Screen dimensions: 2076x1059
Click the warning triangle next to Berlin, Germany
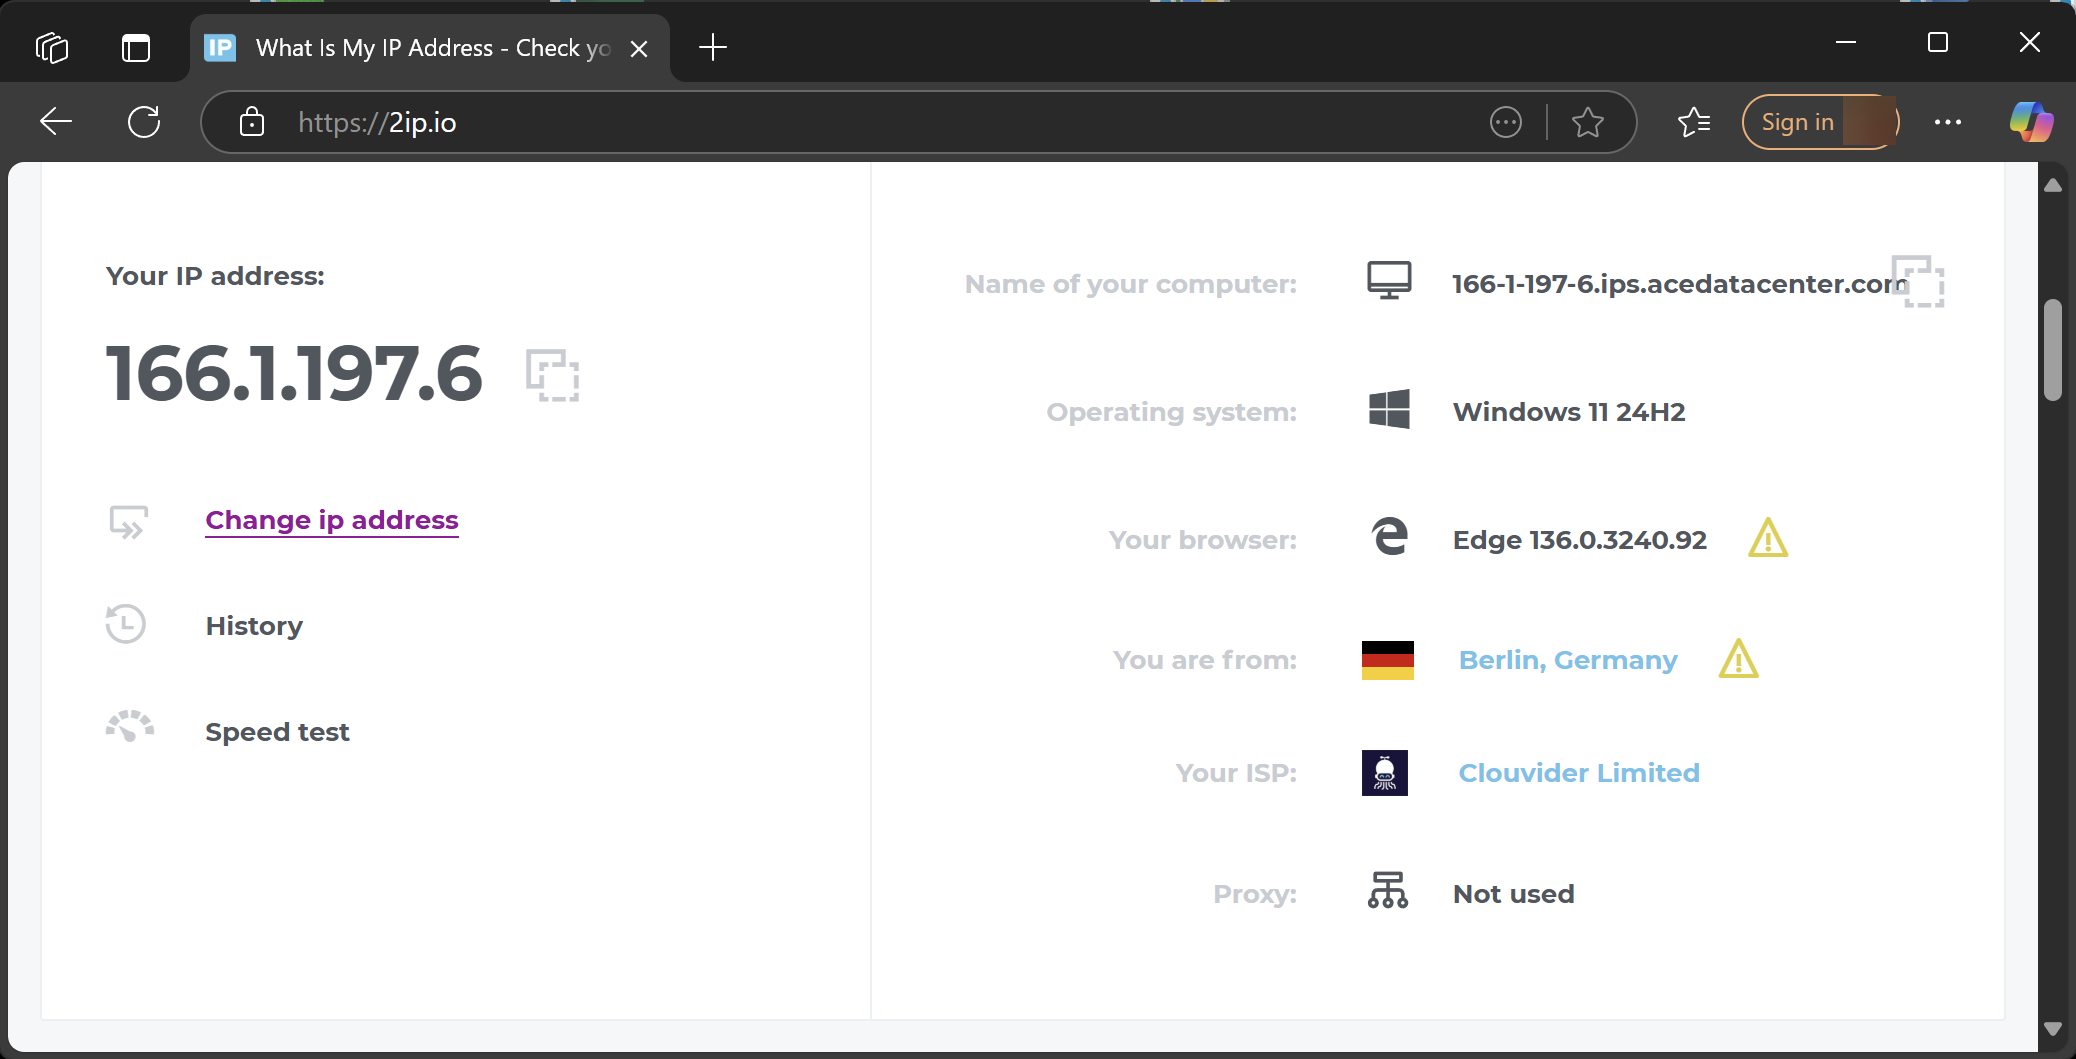1739,659
